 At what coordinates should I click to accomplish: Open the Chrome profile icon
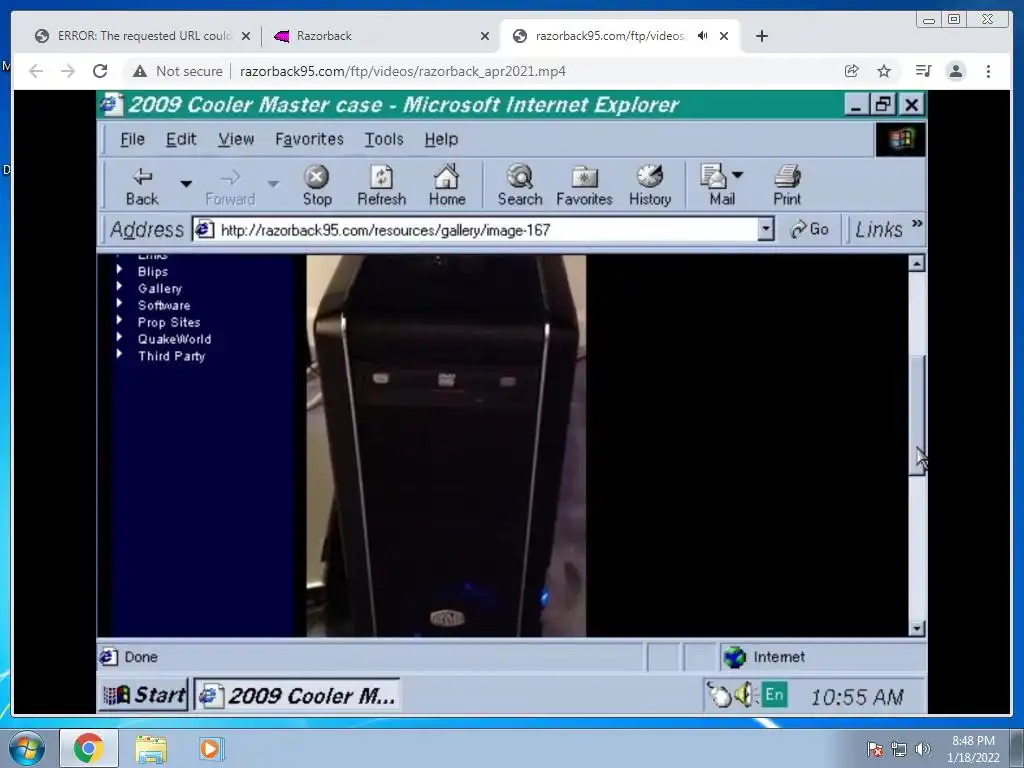click(955, 71)
